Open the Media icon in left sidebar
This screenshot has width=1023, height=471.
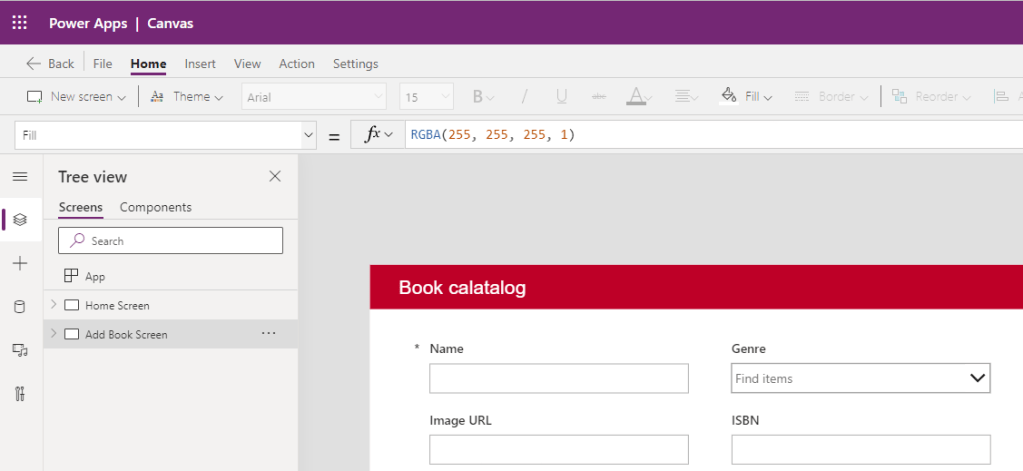(x=20, y=350)
